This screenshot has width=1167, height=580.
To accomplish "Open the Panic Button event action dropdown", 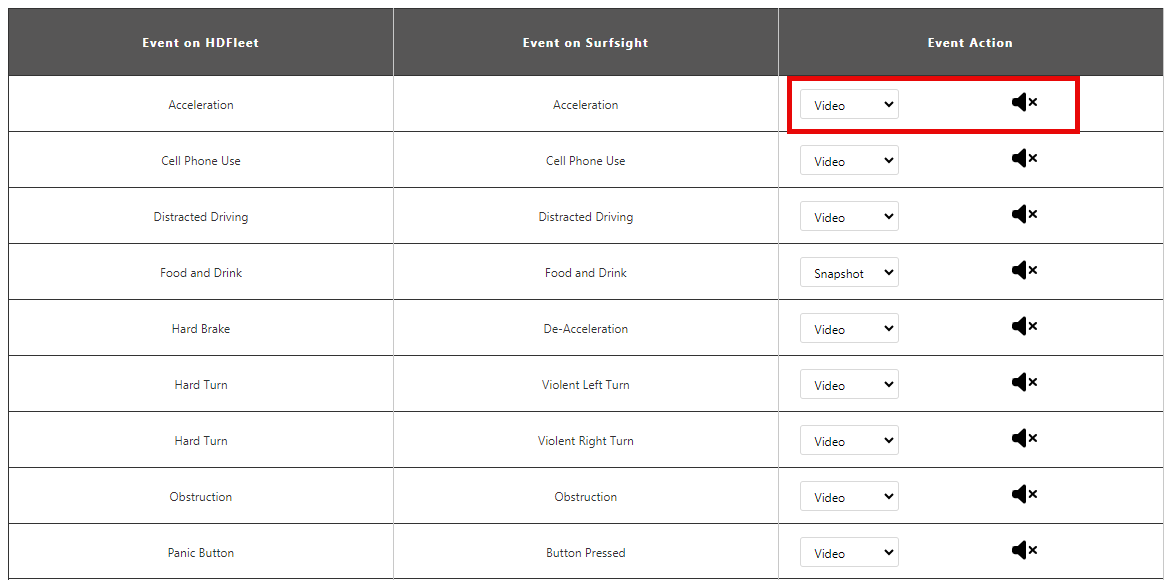I will click(849, 552).
